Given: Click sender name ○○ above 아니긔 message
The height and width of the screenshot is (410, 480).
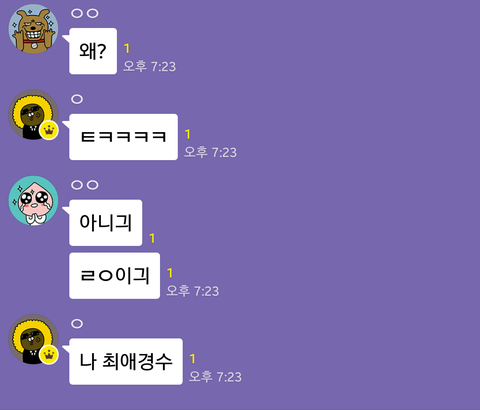Looking at the screenshot, I should coord(85,185).
